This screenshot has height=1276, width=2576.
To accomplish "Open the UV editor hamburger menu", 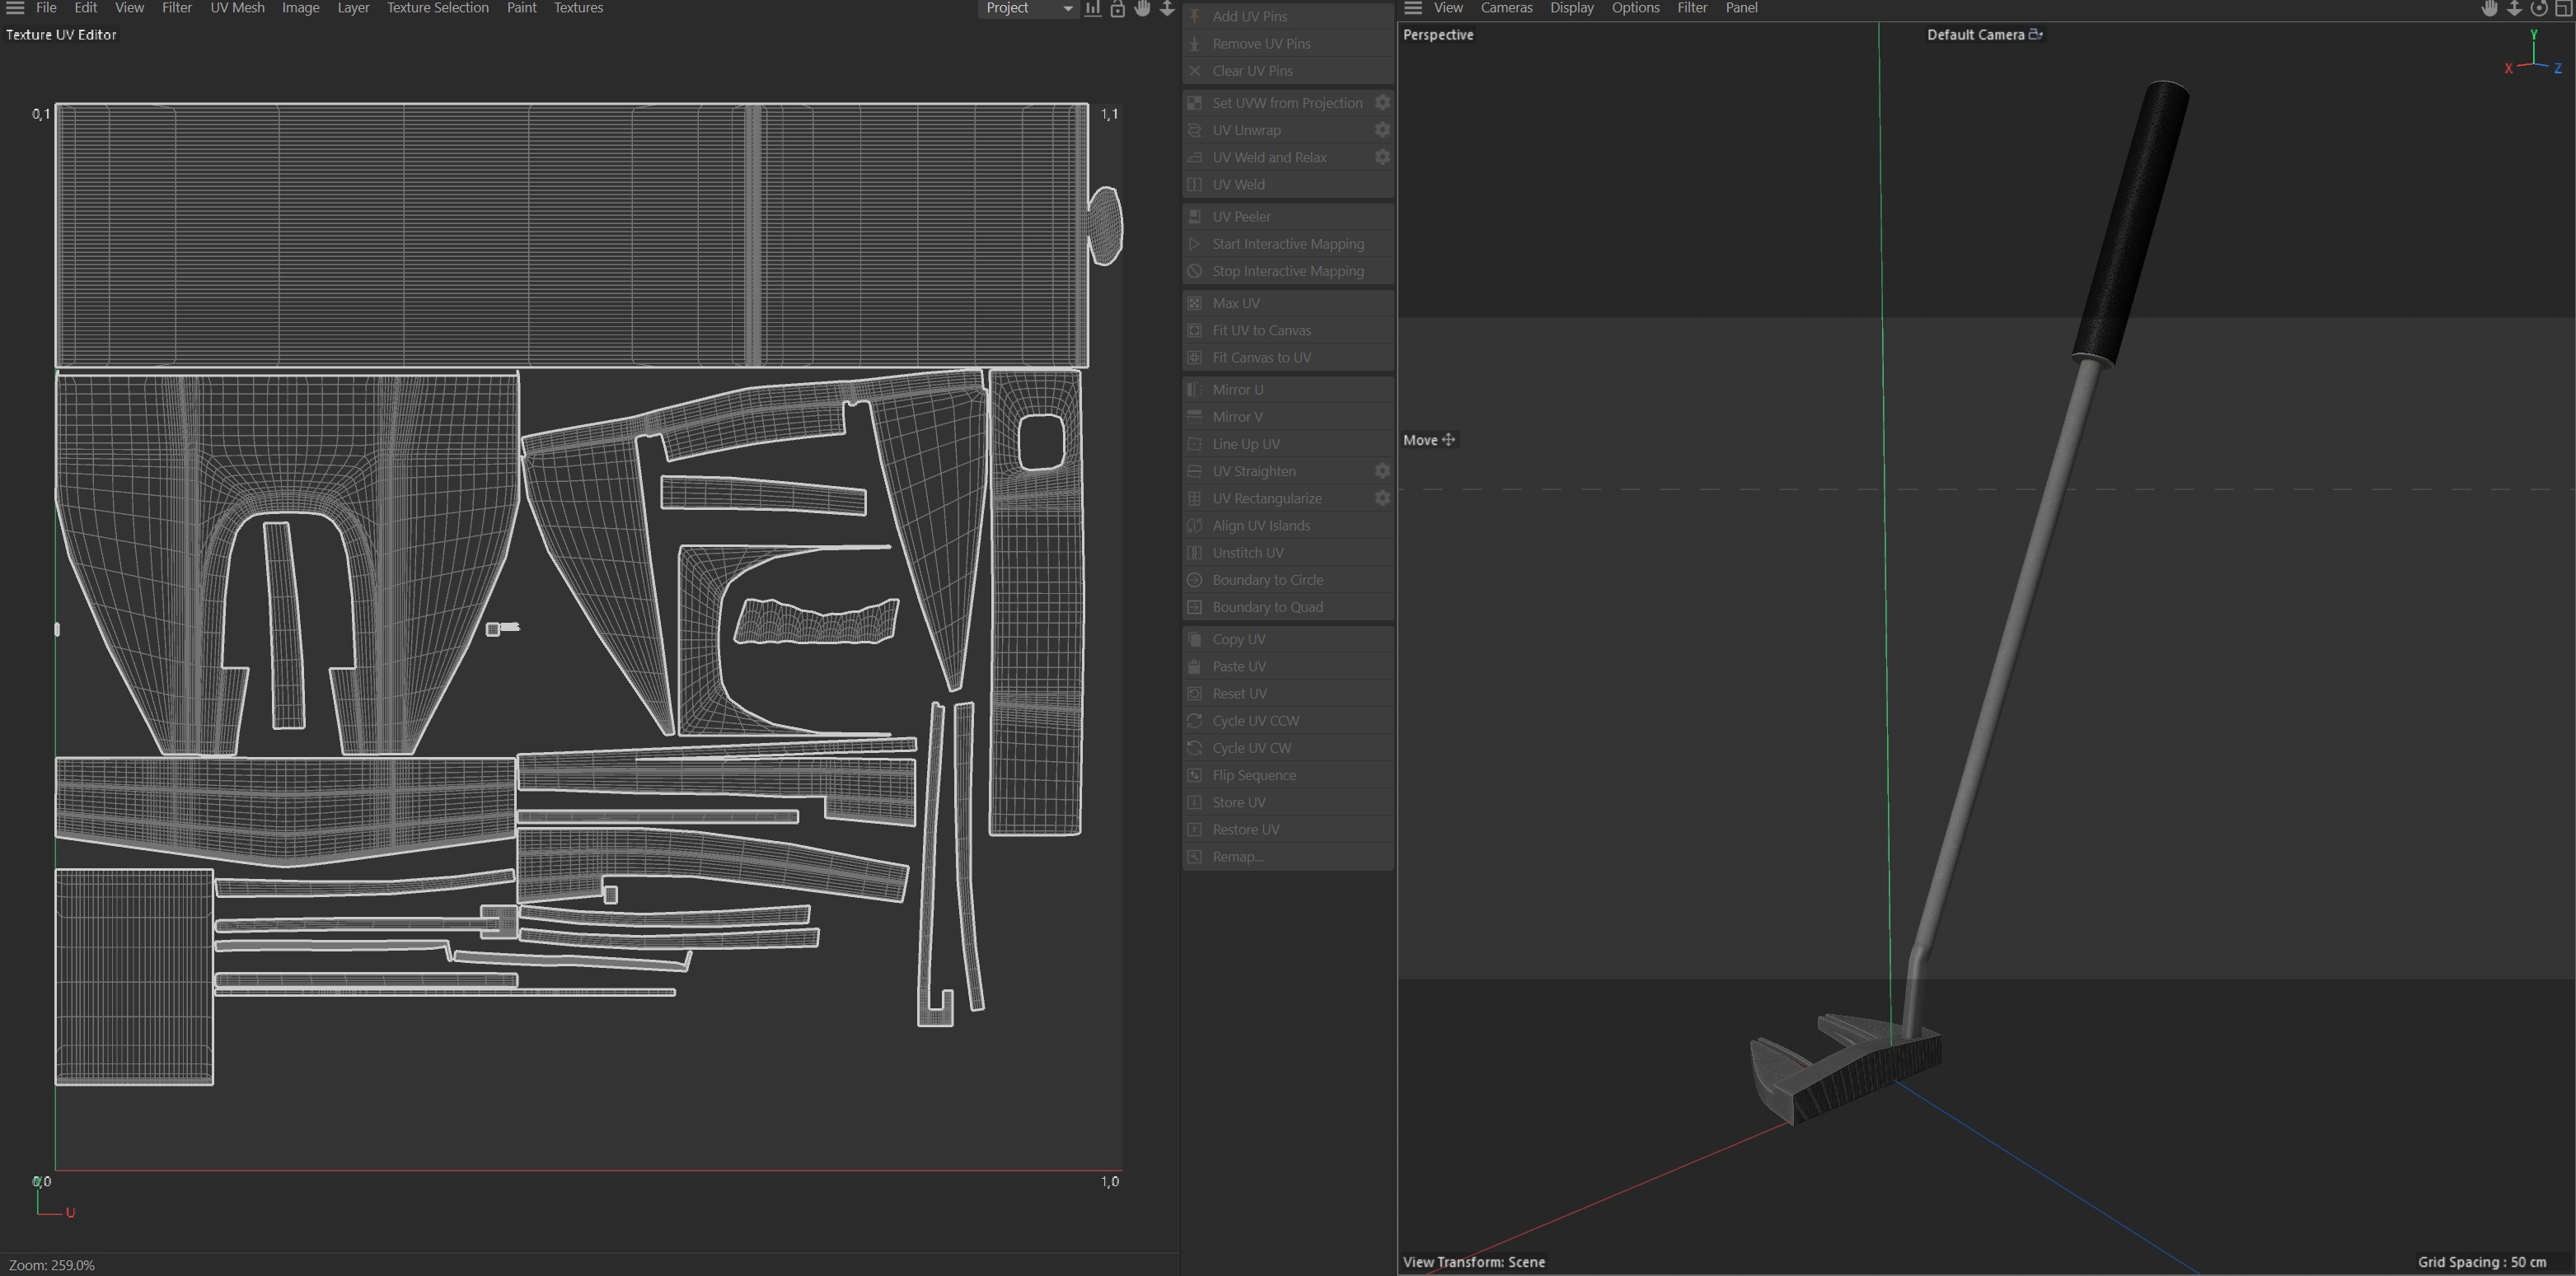I will [x=15, y=8].
